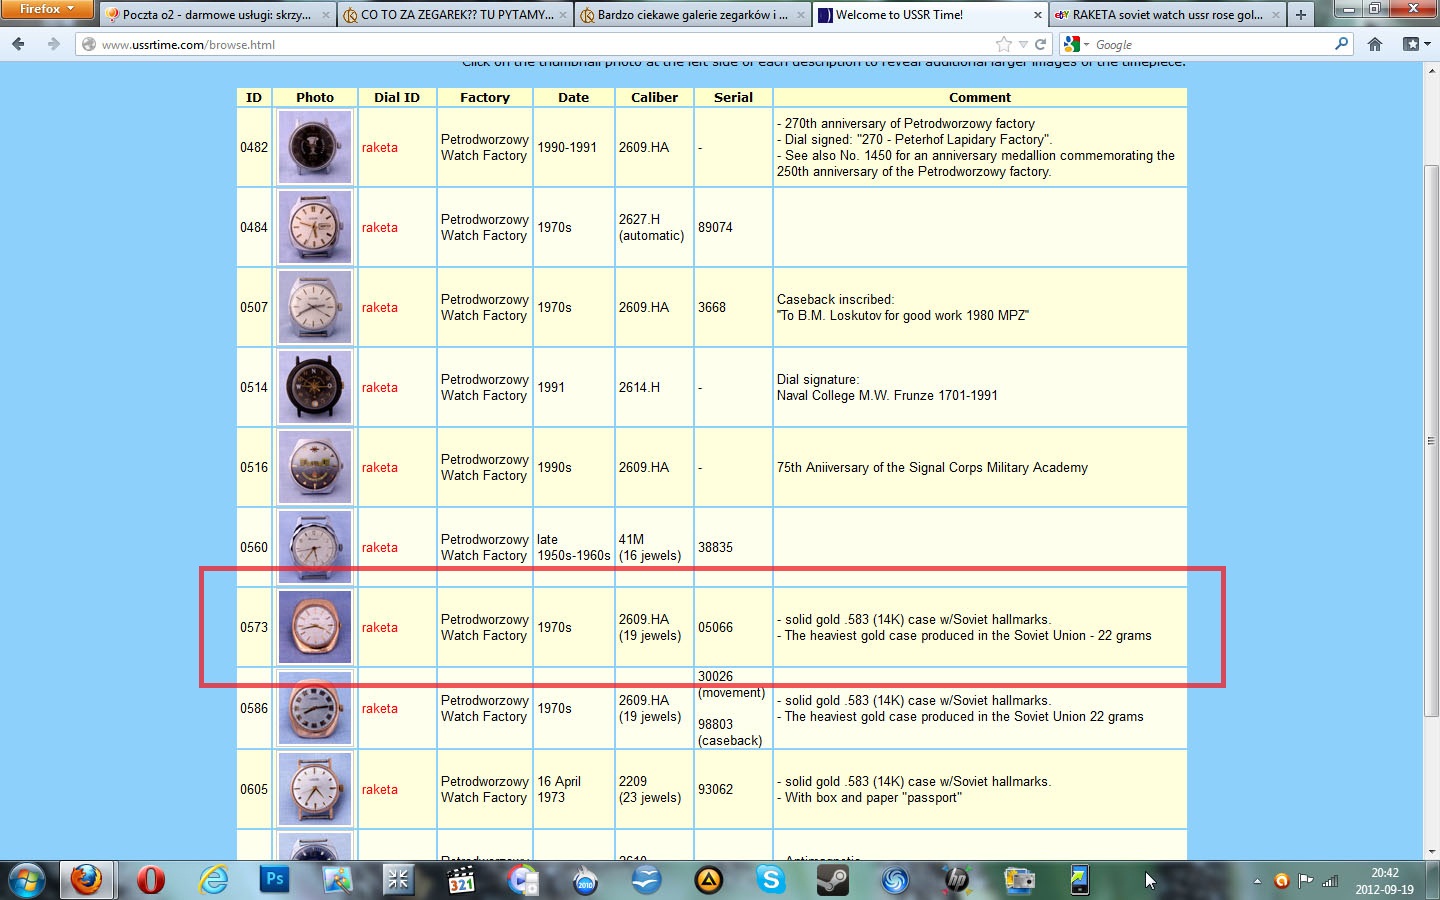Launch Internet Explorer from taskbar
Viewport: 1440px width, 900px height.
click(213, 880)
